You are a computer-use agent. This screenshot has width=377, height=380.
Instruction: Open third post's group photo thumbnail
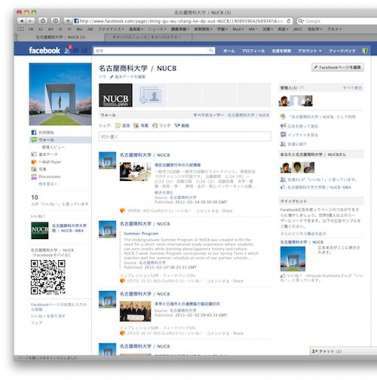coord(135,311)
